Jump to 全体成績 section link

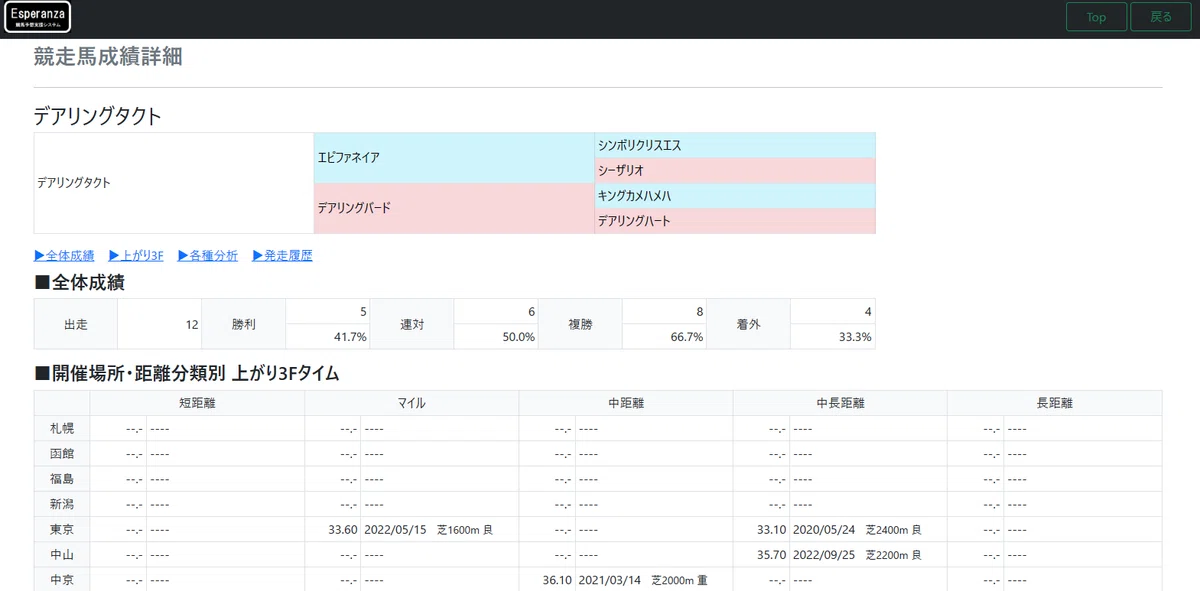pos(64,256)
